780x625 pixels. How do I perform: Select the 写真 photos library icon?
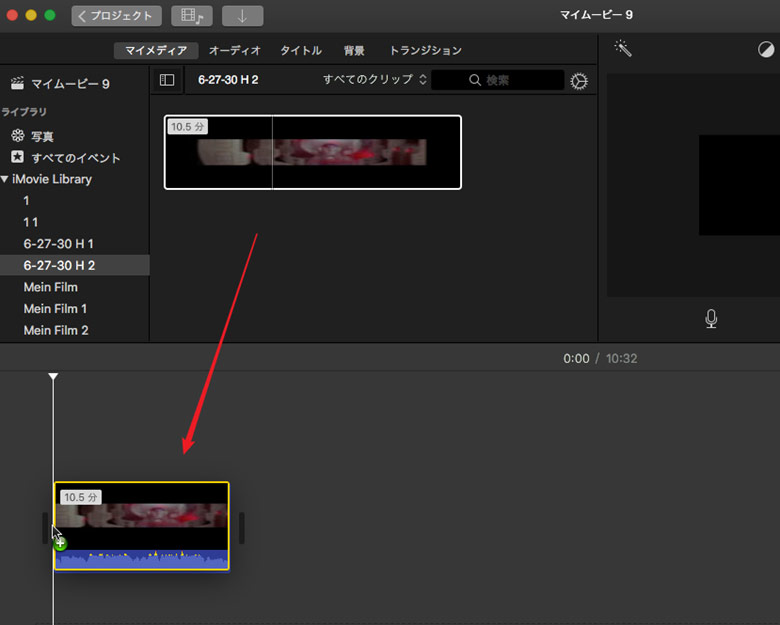tap(17, 136)
